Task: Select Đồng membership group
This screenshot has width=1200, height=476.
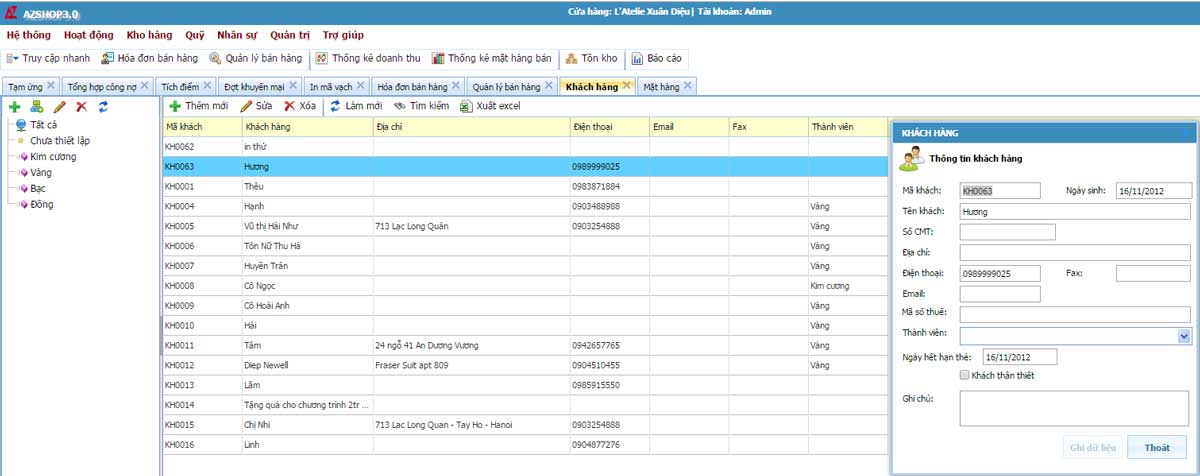Action: pos(42,205)
